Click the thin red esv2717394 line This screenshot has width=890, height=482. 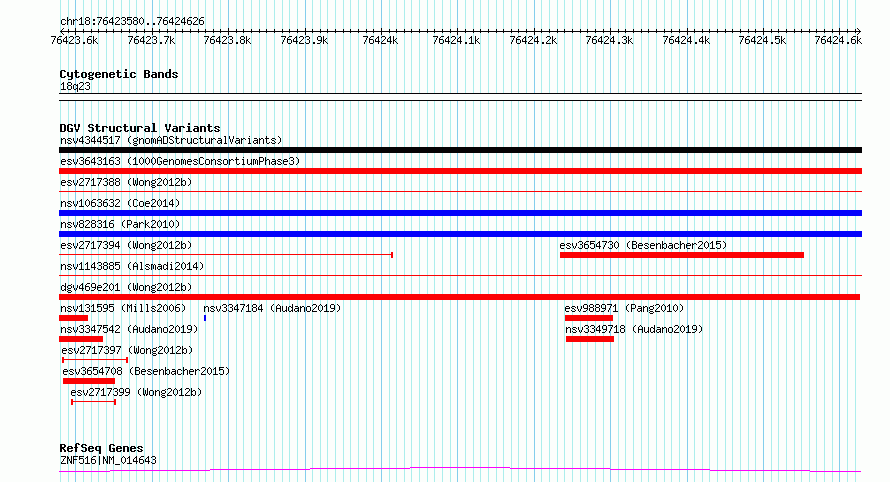pyautogui.click(x=226, y=255)
